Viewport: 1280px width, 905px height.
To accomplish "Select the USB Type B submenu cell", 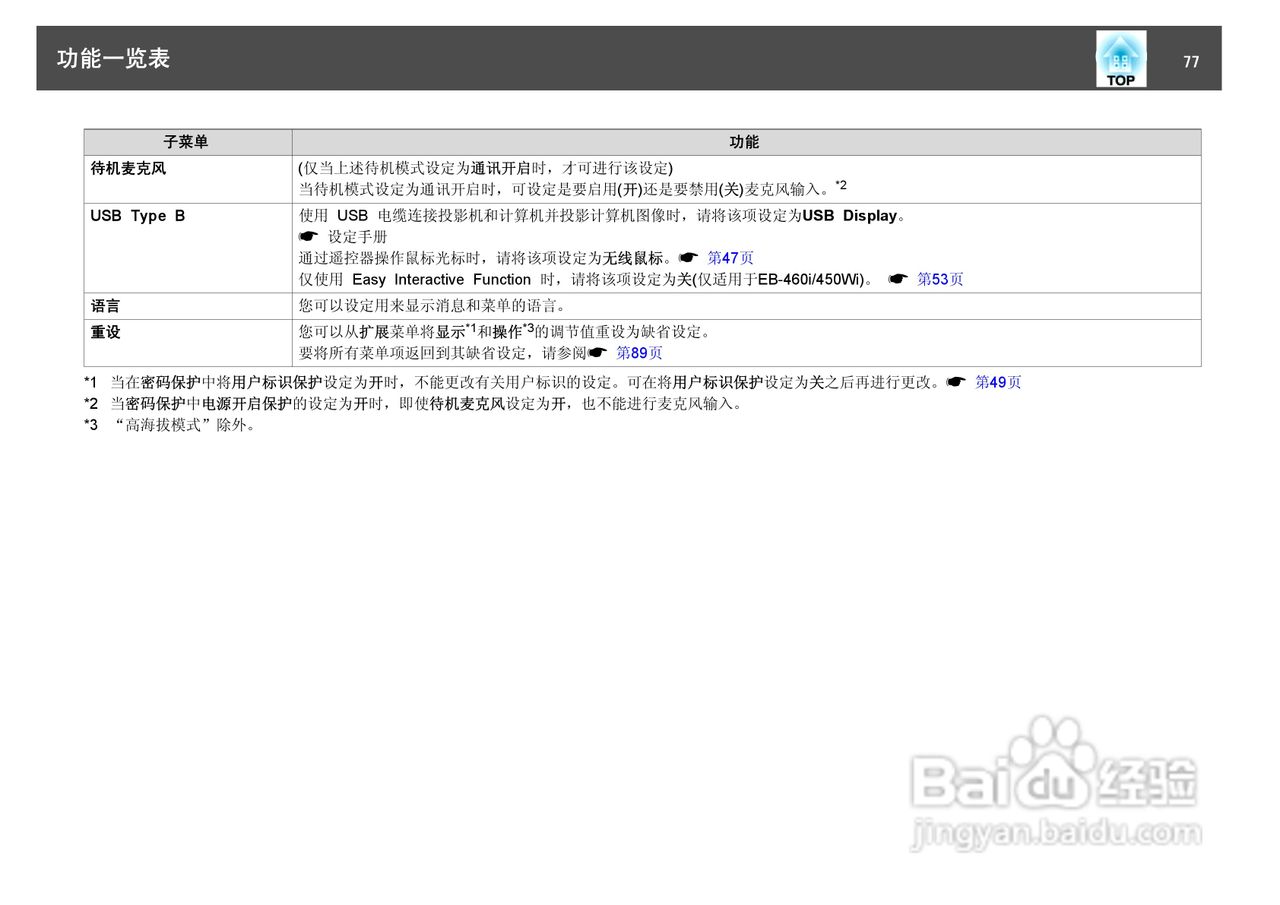I will (188, 248).
